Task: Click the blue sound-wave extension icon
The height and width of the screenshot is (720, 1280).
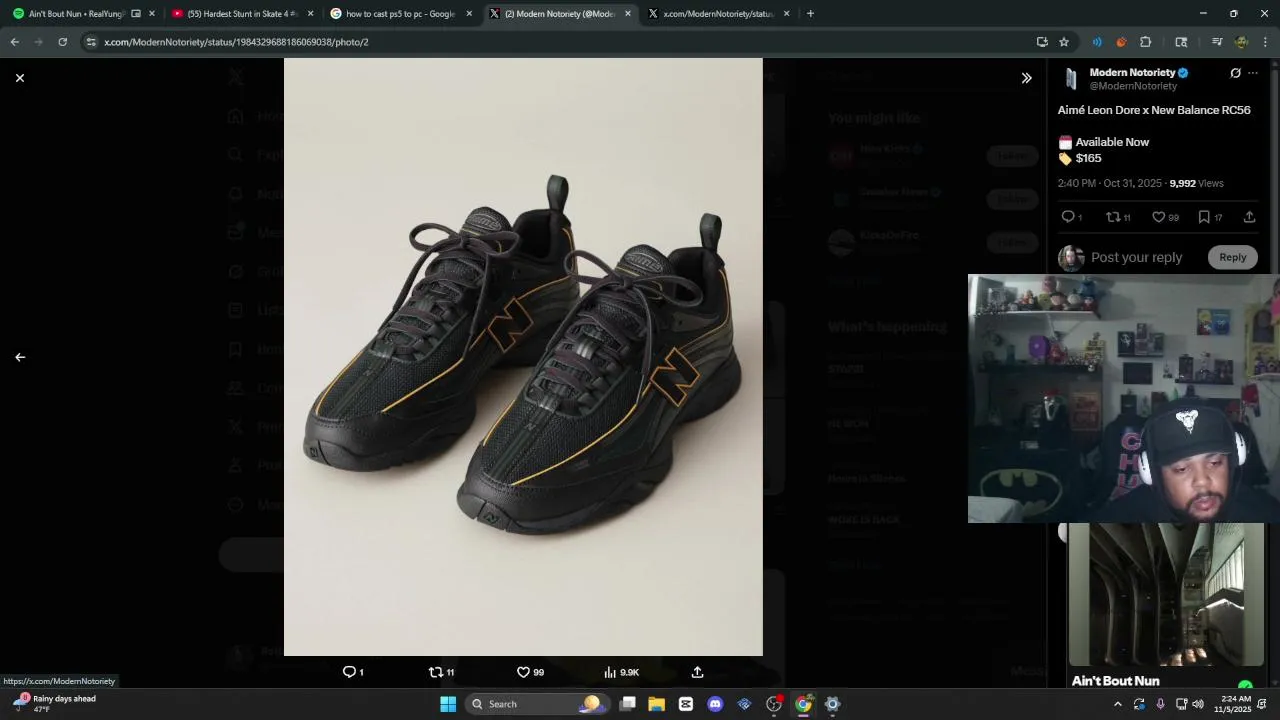Action: coord(1097,42)
